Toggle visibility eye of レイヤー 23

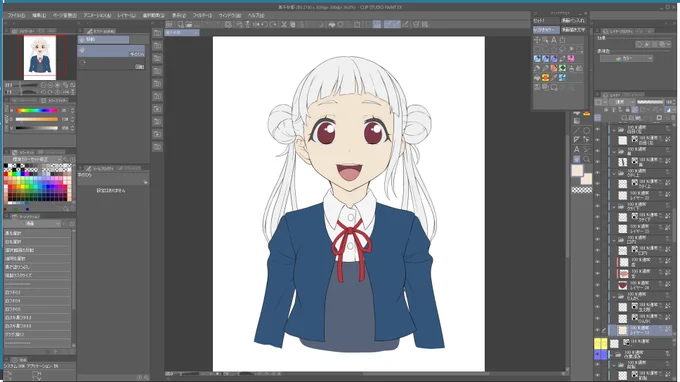coord(598,229)
